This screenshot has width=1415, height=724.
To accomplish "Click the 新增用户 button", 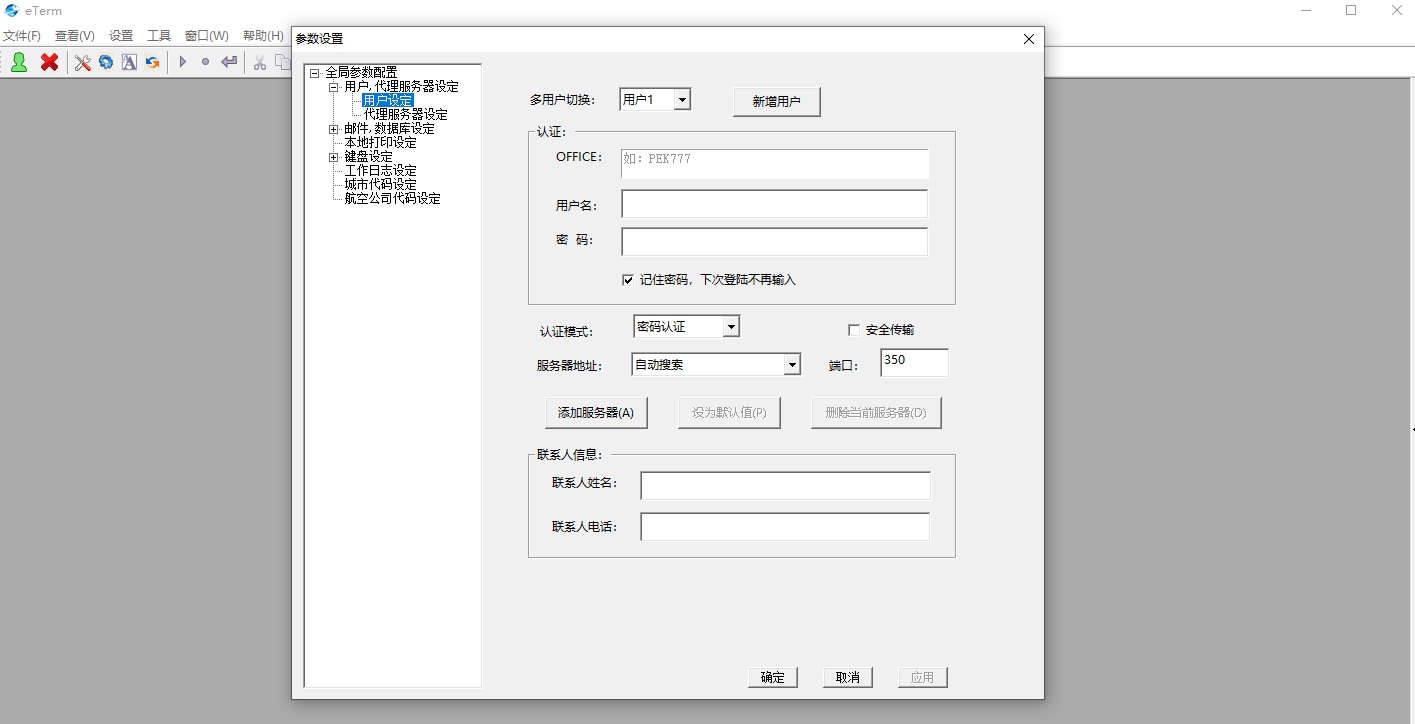I will pyautogui.click(x=776, y=102).
